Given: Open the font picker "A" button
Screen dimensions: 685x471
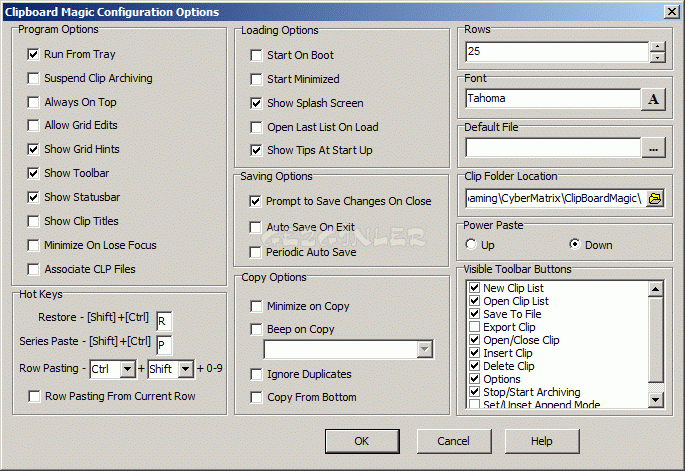Looking at the screenshot, I should [x=653, y=99].
